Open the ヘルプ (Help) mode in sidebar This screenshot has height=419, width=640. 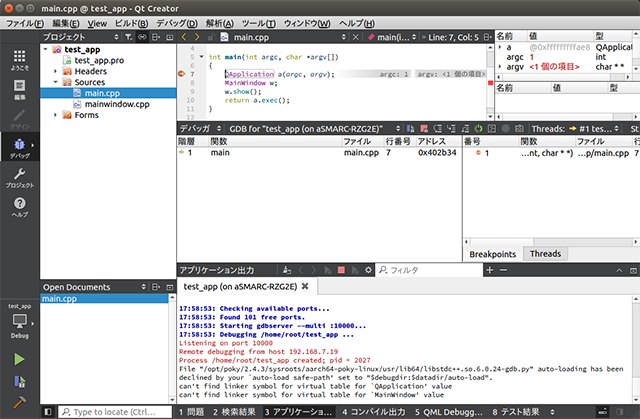click(20, 207)
